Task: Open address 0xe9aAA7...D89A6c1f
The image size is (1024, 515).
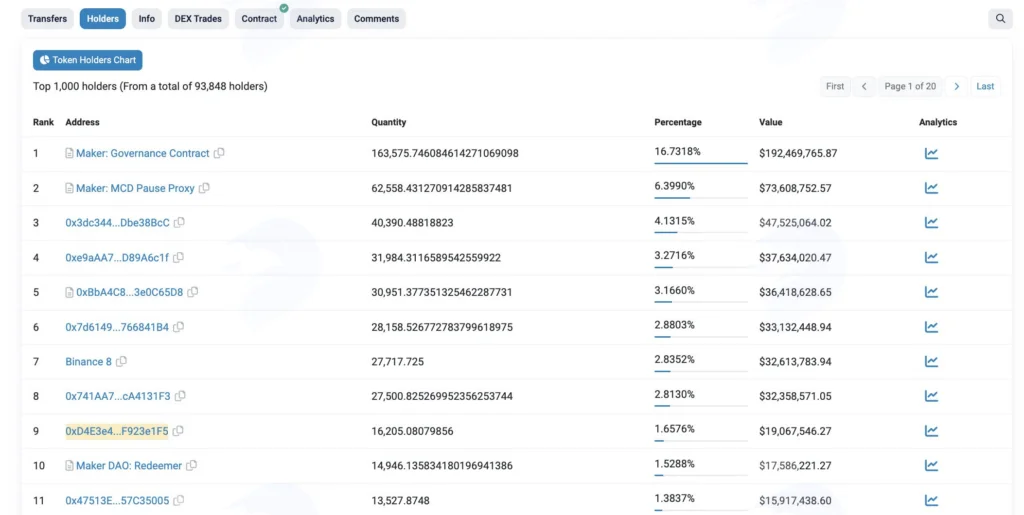Action: [x=117, y=257]
